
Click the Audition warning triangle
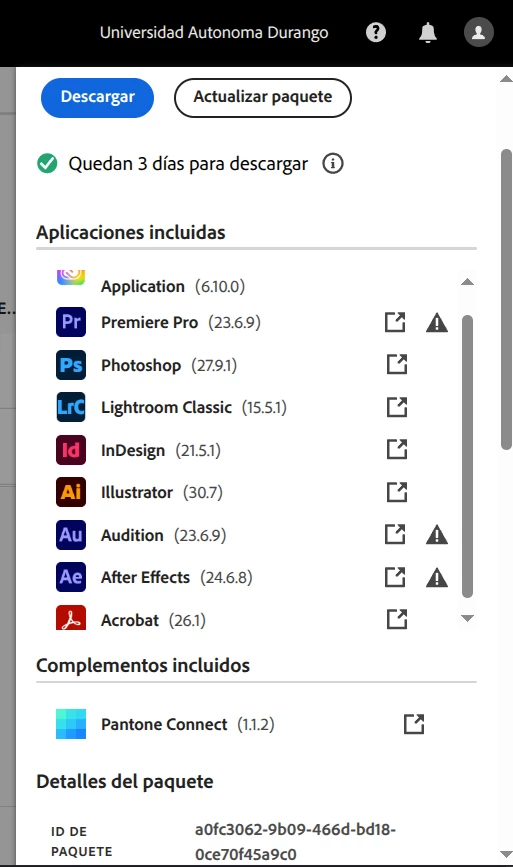(x=437, y=535)
